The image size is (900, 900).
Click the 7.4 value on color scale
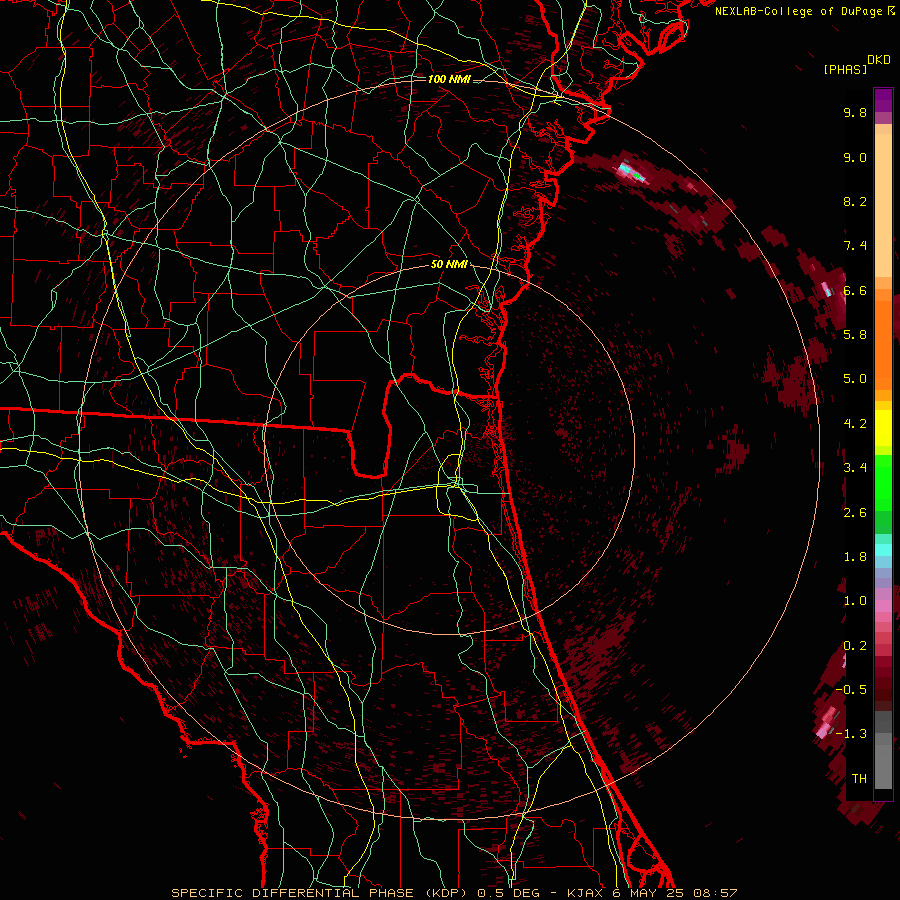click(x=855, y=246)
